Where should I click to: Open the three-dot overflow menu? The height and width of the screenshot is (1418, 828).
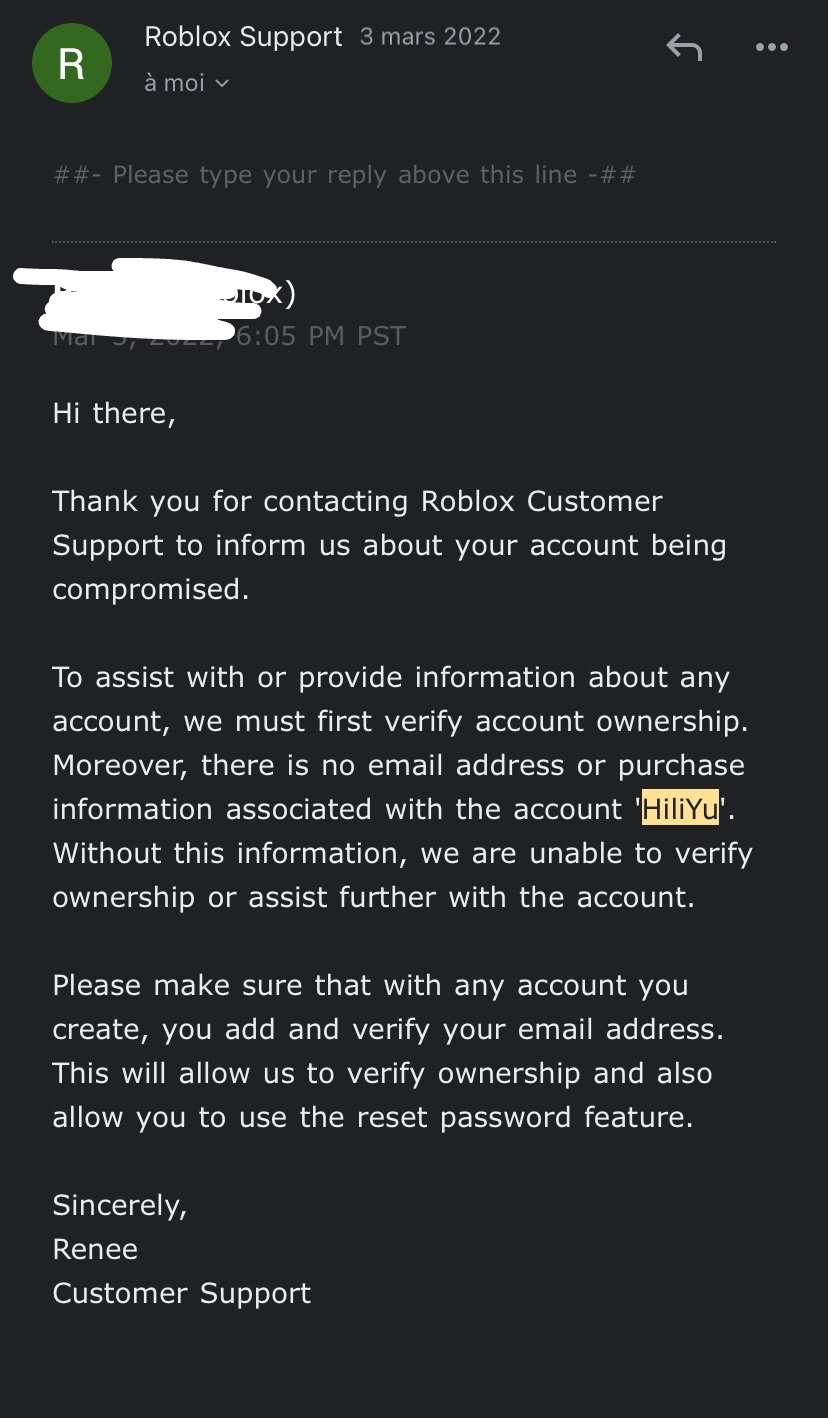pos(771,47)
